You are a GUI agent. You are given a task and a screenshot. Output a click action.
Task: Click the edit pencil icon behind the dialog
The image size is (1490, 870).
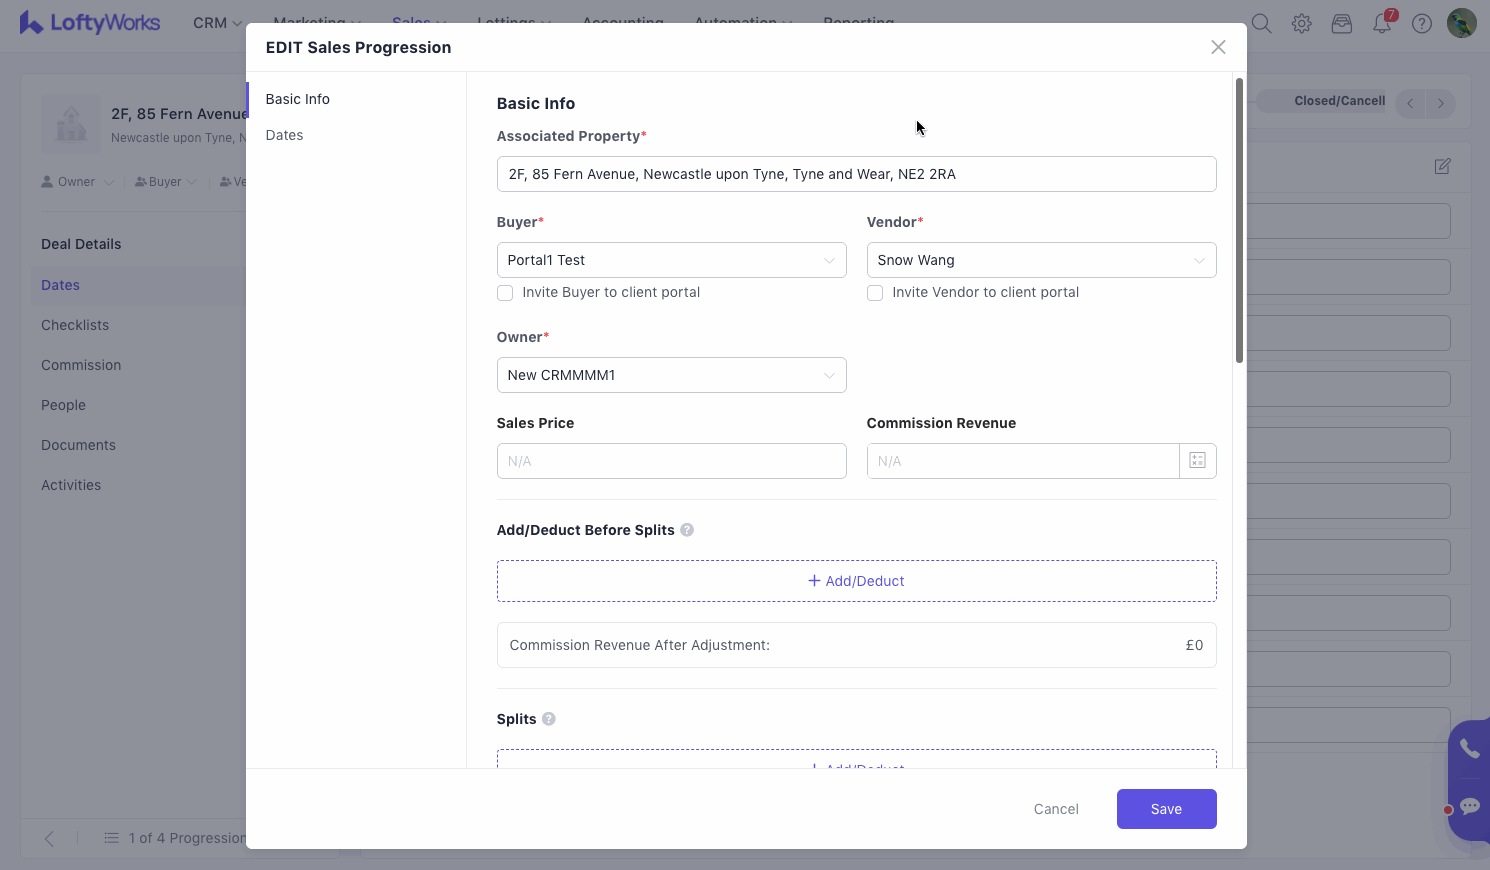pos(1442,167)
